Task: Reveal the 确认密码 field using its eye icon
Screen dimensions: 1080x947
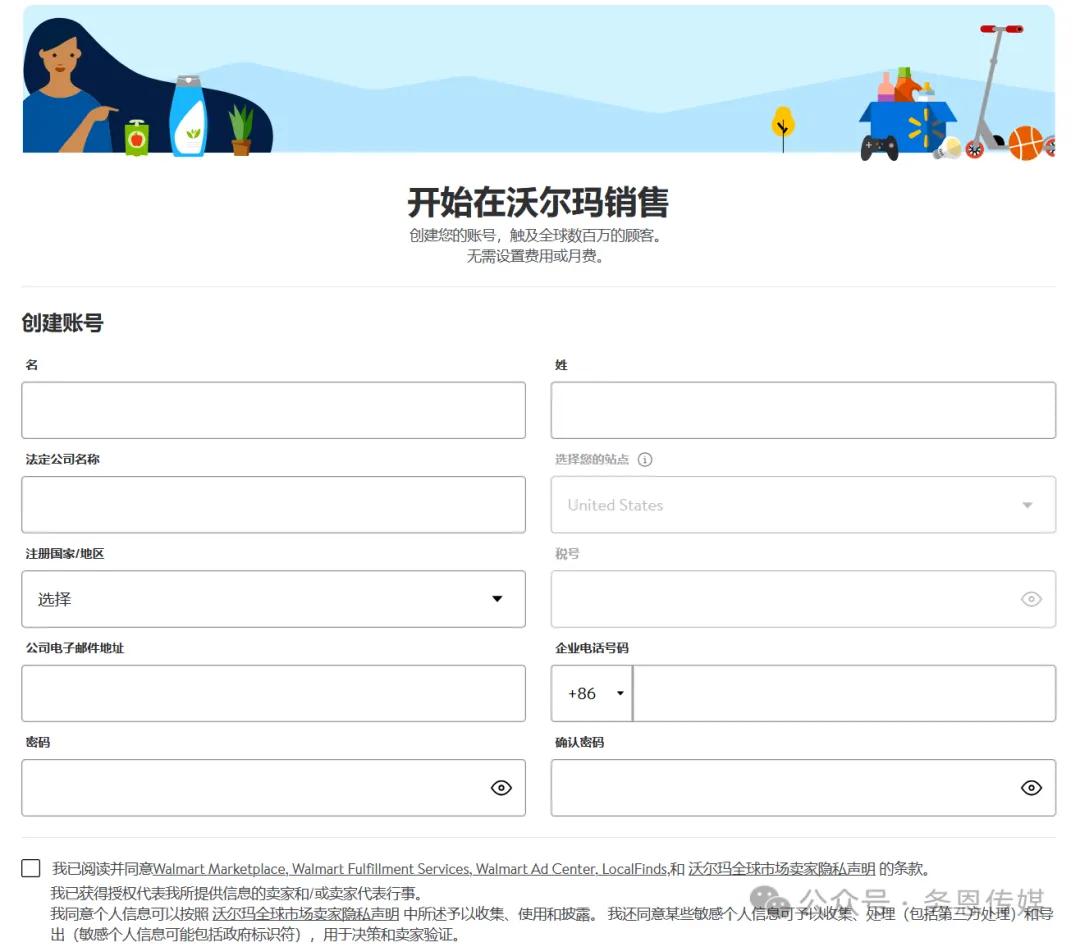Action: click(1031, 788)
